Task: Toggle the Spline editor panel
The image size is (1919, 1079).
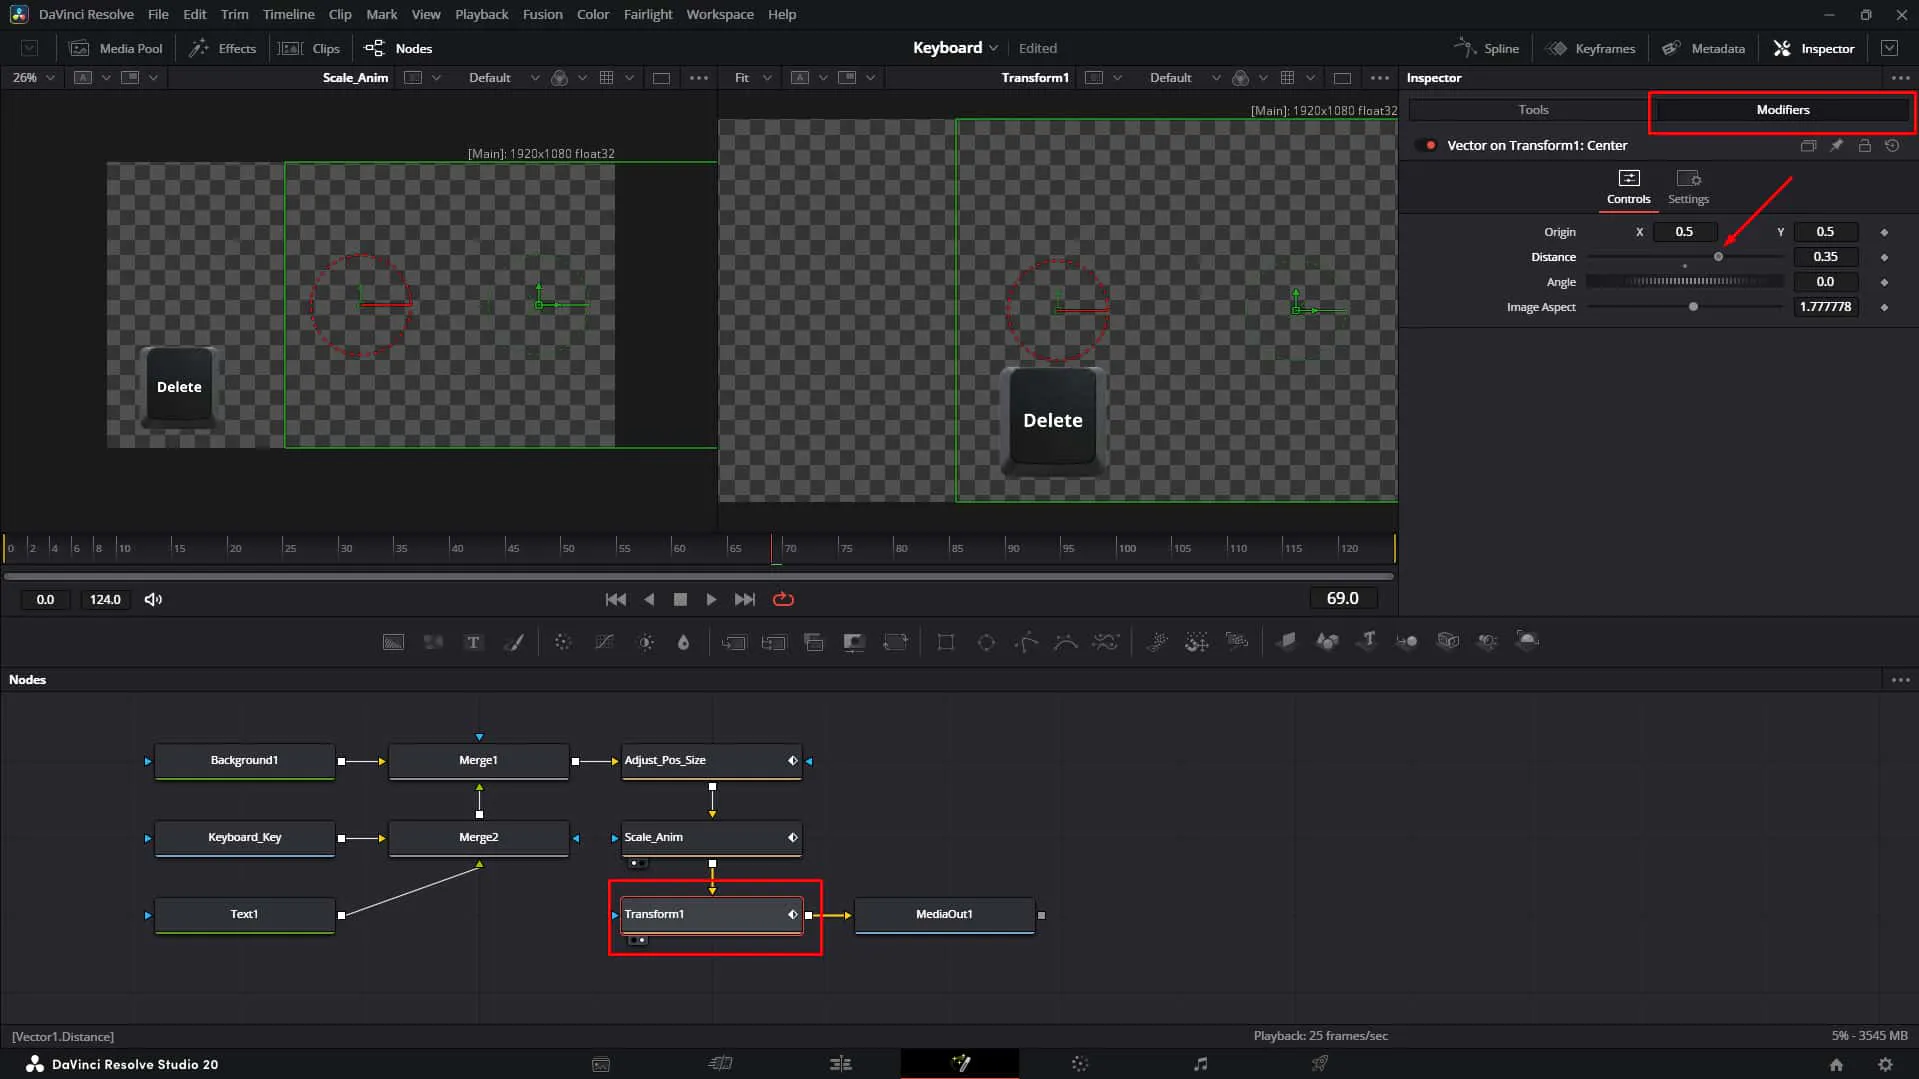Action: click(x=1486, y=48)
